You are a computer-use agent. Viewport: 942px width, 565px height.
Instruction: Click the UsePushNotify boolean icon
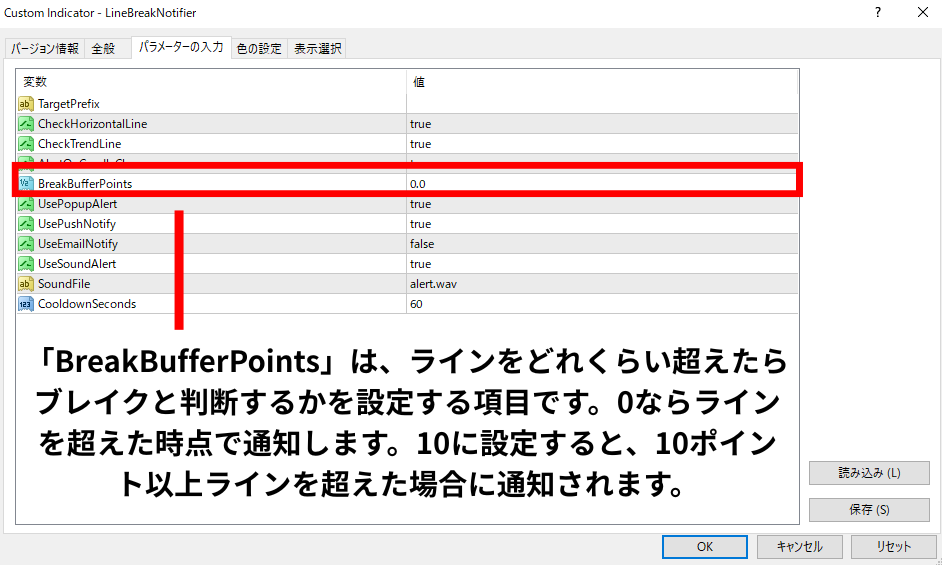[26, 224]
